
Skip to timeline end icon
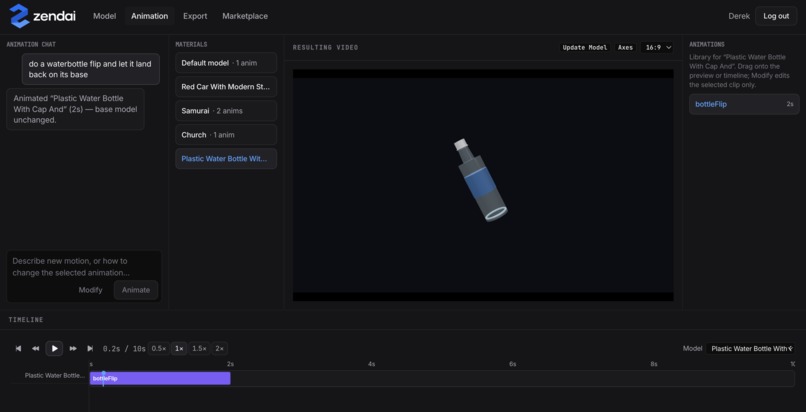click(90, 348)
